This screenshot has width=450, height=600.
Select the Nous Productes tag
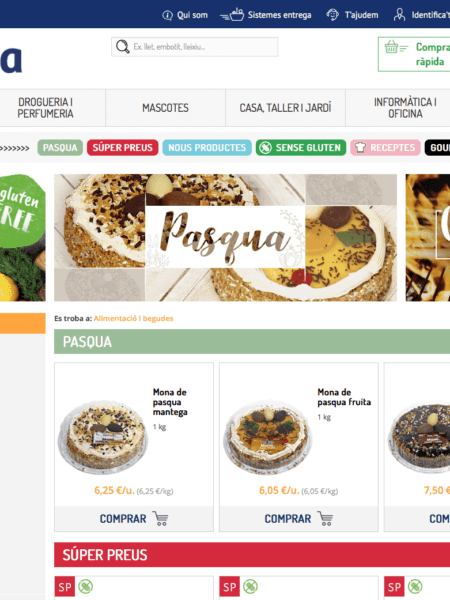207,148
